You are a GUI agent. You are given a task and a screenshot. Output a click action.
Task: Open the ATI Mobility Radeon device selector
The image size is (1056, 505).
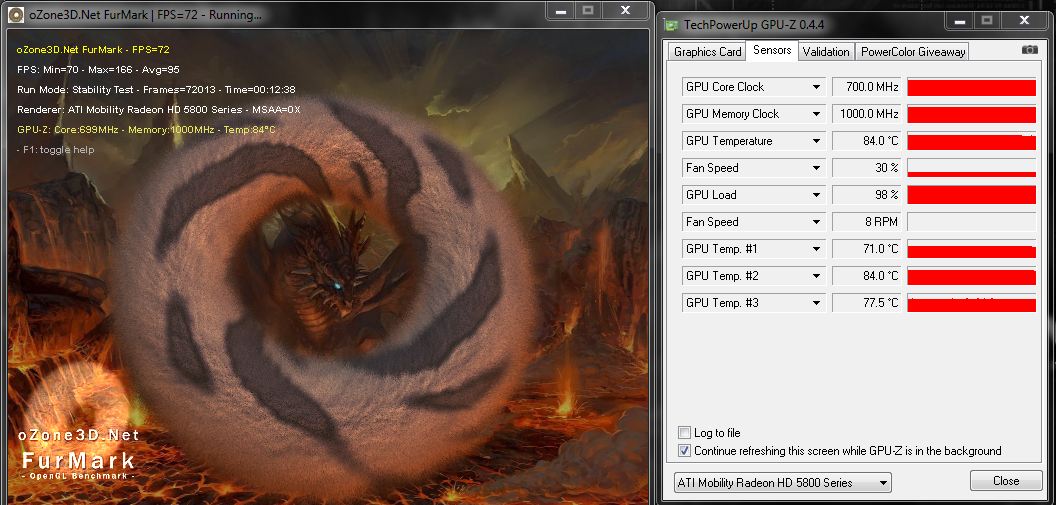(x=782, y=483)
